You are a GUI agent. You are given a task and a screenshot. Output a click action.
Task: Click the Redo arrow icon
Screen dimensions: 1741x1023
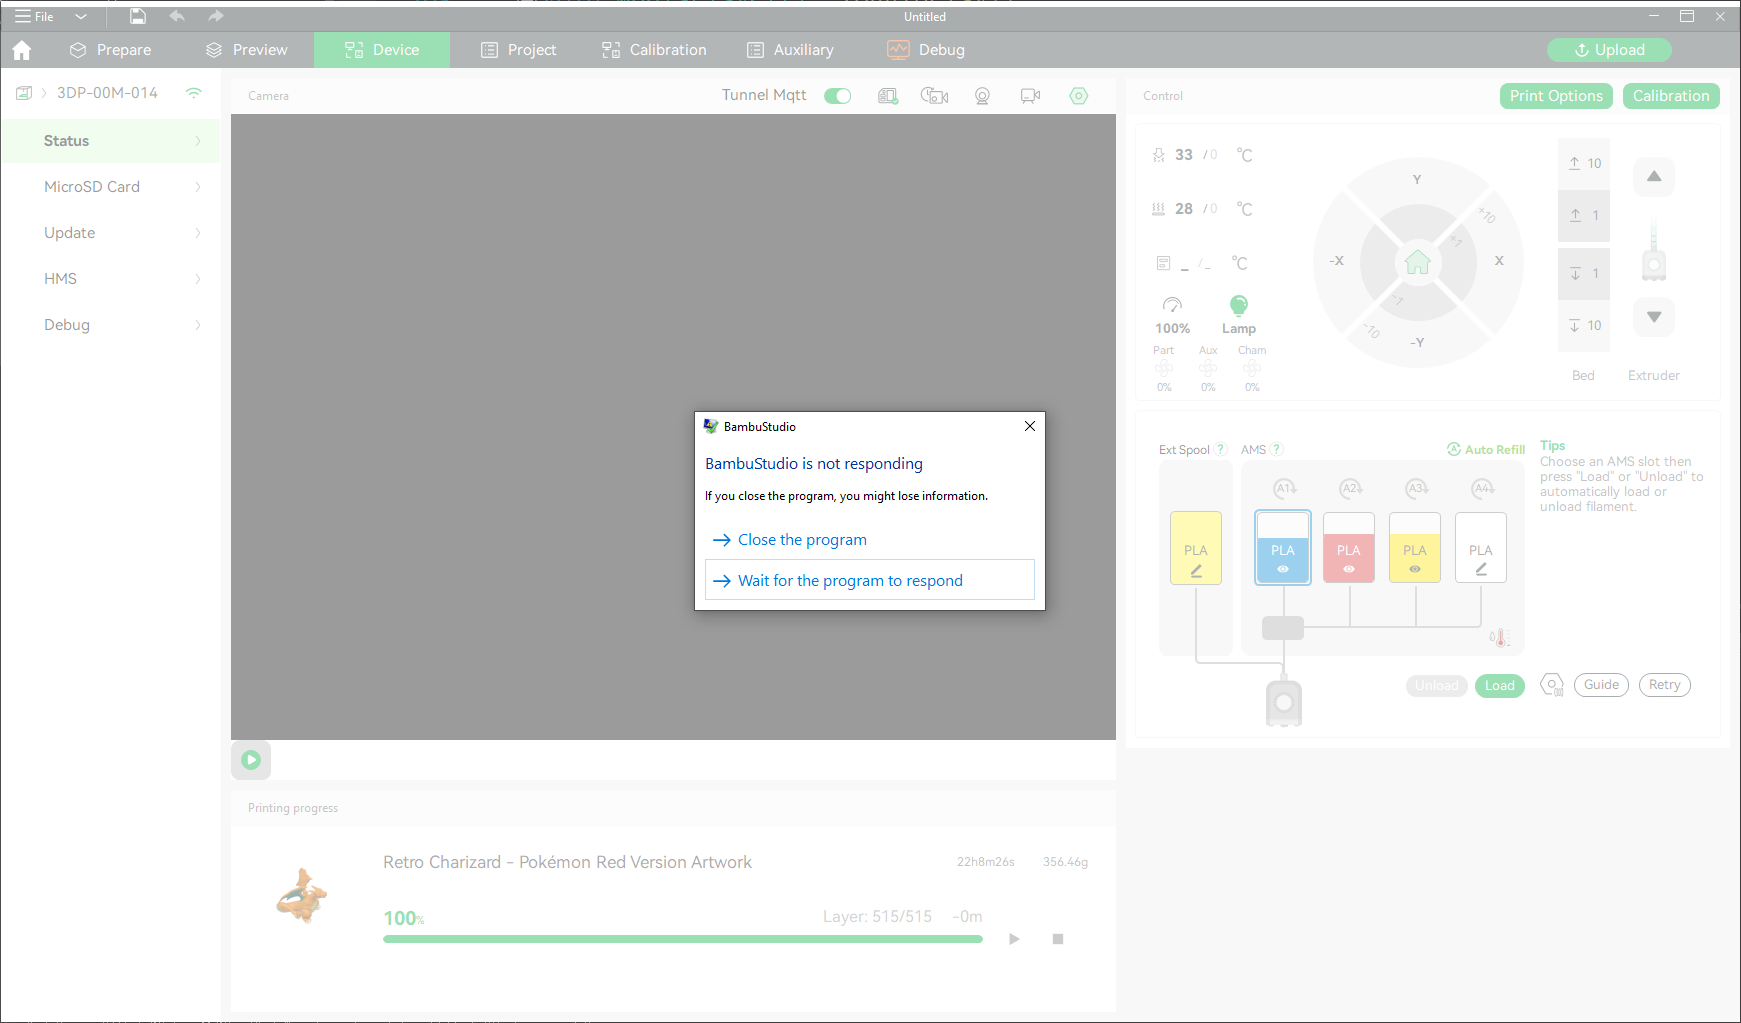pyautogui.click(x=215, y=16)
